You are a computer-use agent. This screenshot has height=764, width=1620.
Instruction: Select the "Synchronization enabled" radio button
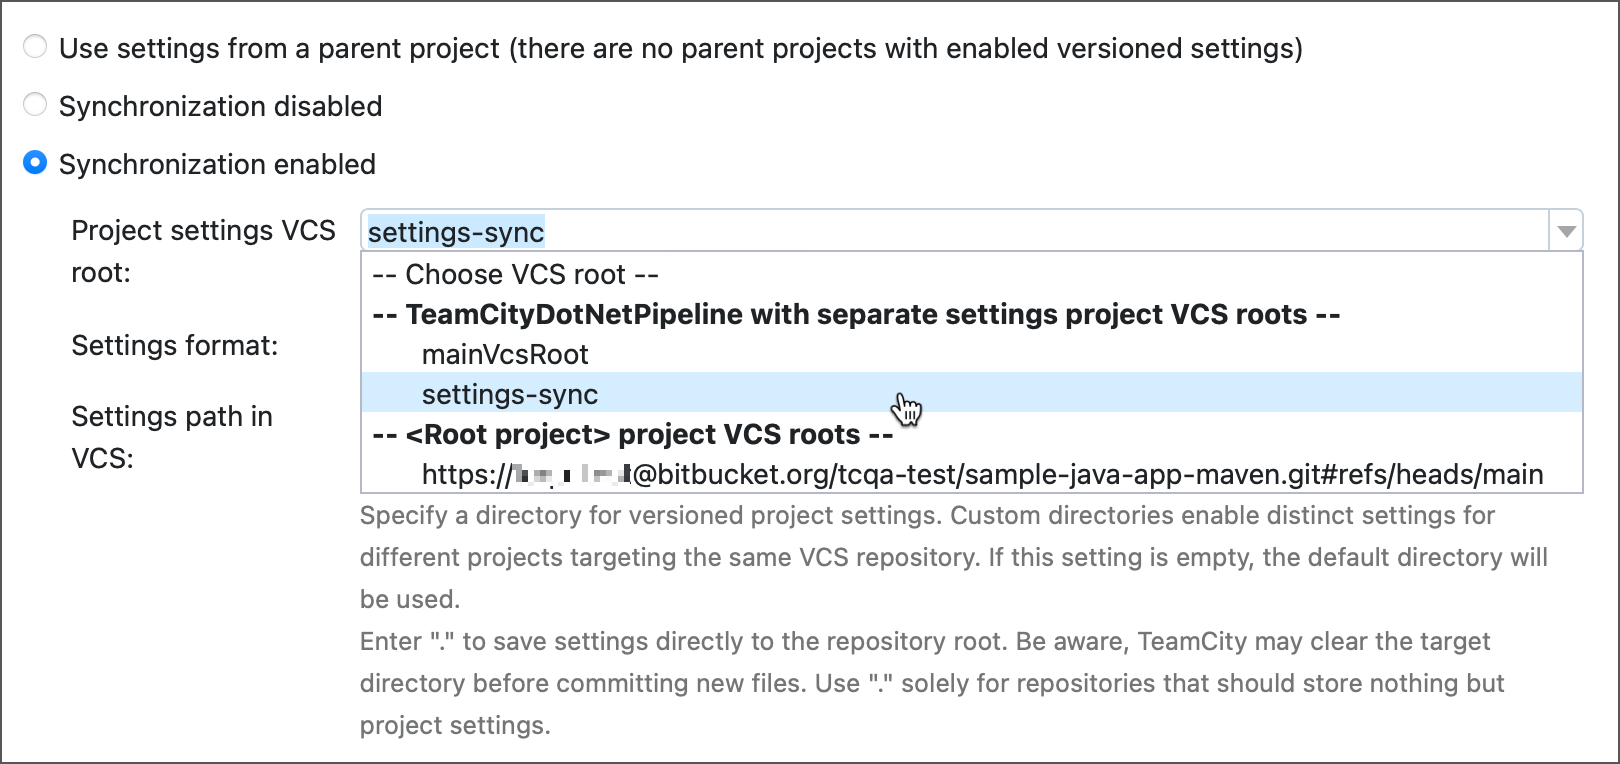(35, 162)
